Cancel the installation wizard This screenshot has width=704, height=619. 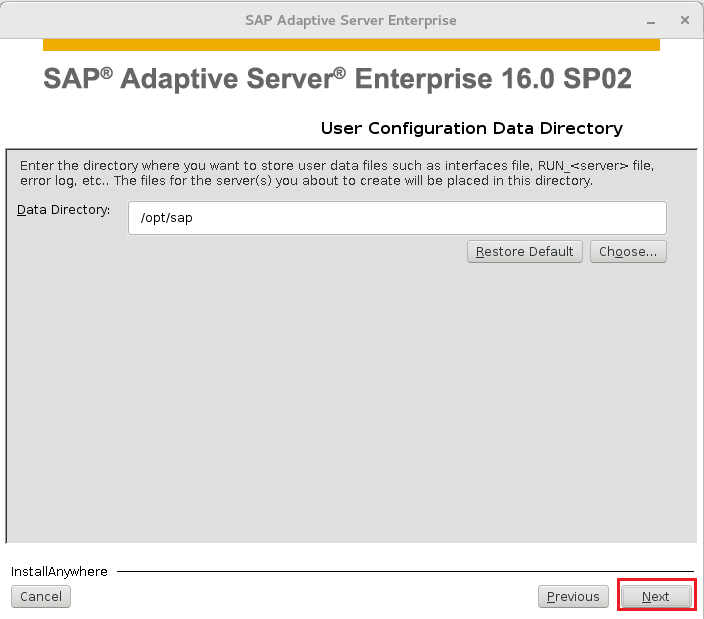pos(41,596)
